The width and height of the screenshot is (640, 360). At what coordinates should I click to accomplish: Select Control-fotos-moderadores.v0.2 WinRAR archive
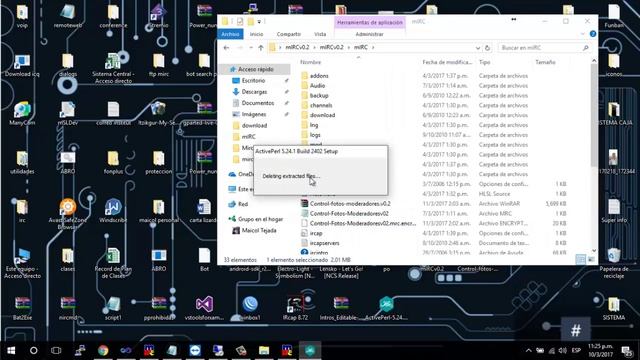[350, 204]
